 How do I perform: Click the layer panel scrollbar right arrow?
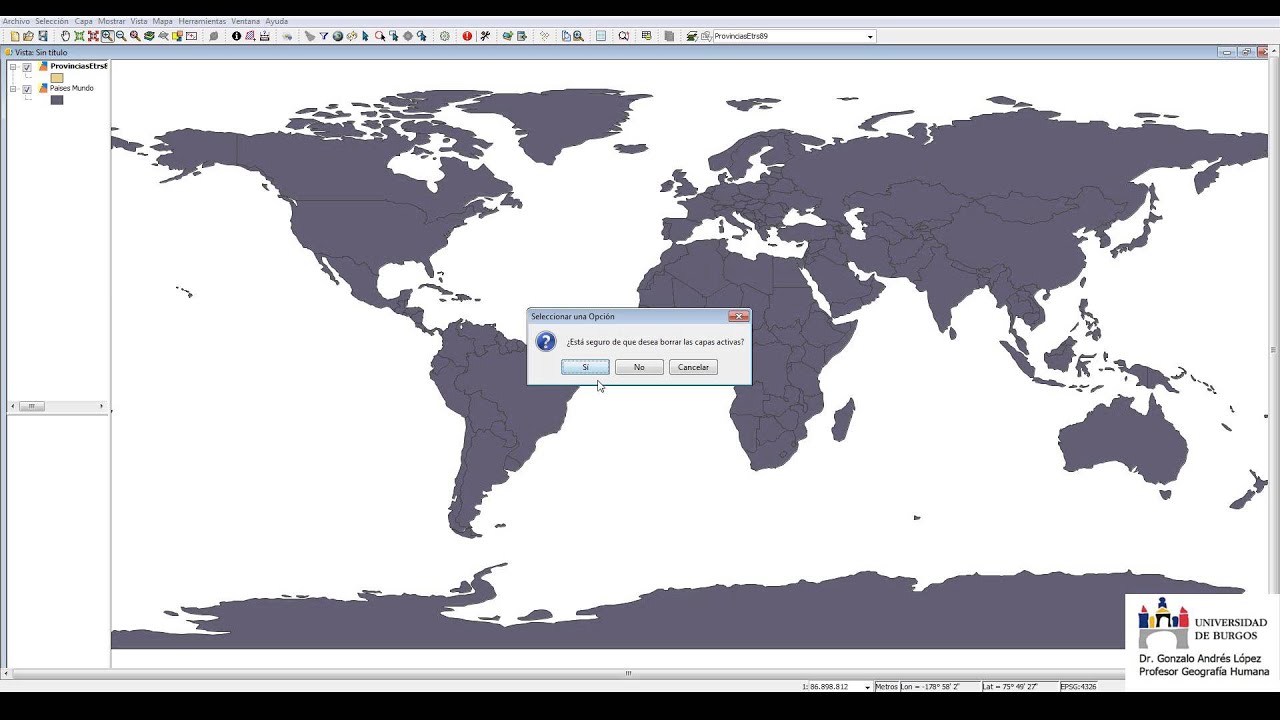(x=102, y=406)
